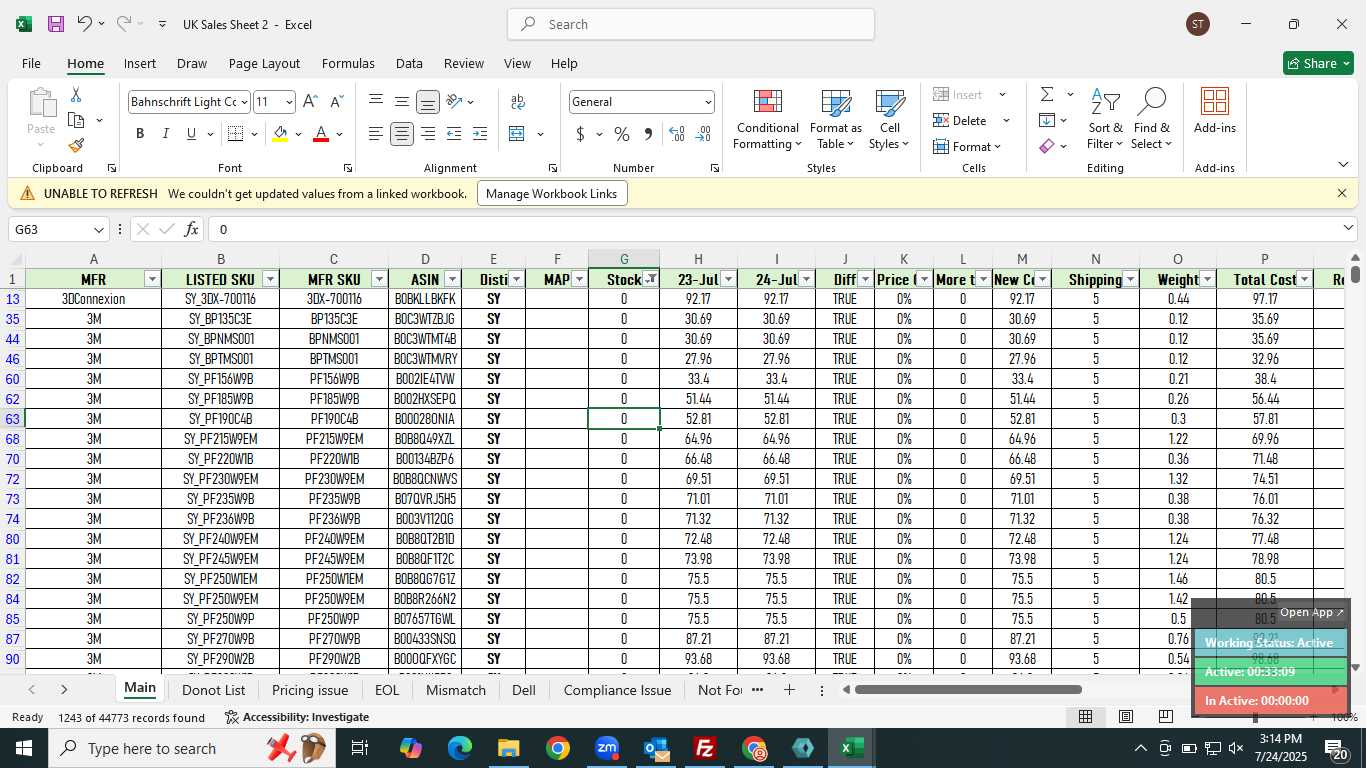Click the Share button
Screen dimensions: 1366x768
click(1318, 63)
